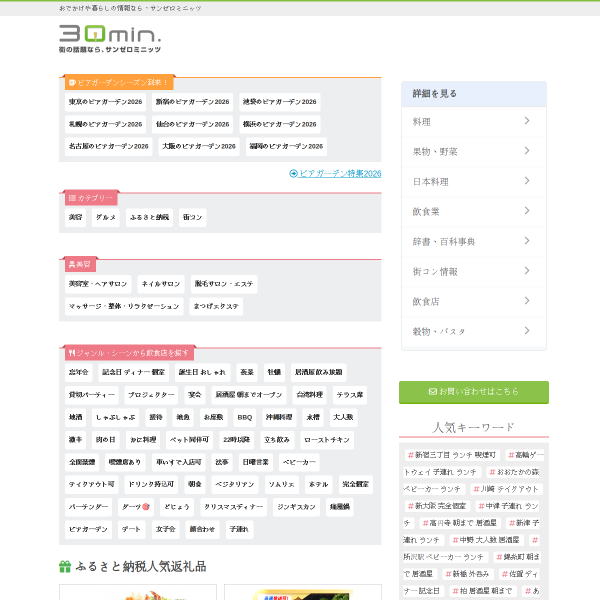The image size is (600, 600).
Task: Open the ビアガーデン特集2026 link
Action: (340, 174)
